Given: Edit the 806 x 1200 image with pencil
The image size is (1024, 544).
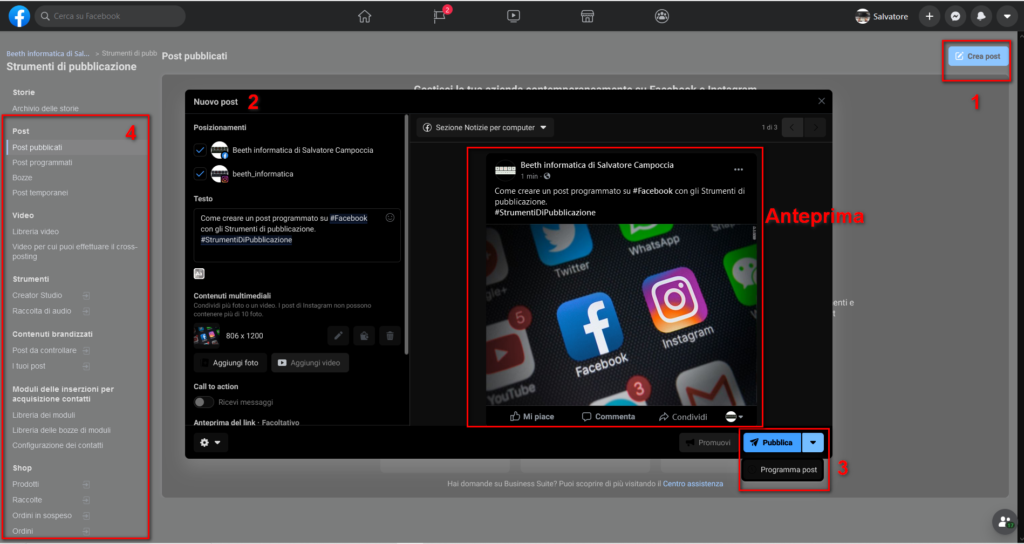Looking at the screenshot, I should [338, 336].
